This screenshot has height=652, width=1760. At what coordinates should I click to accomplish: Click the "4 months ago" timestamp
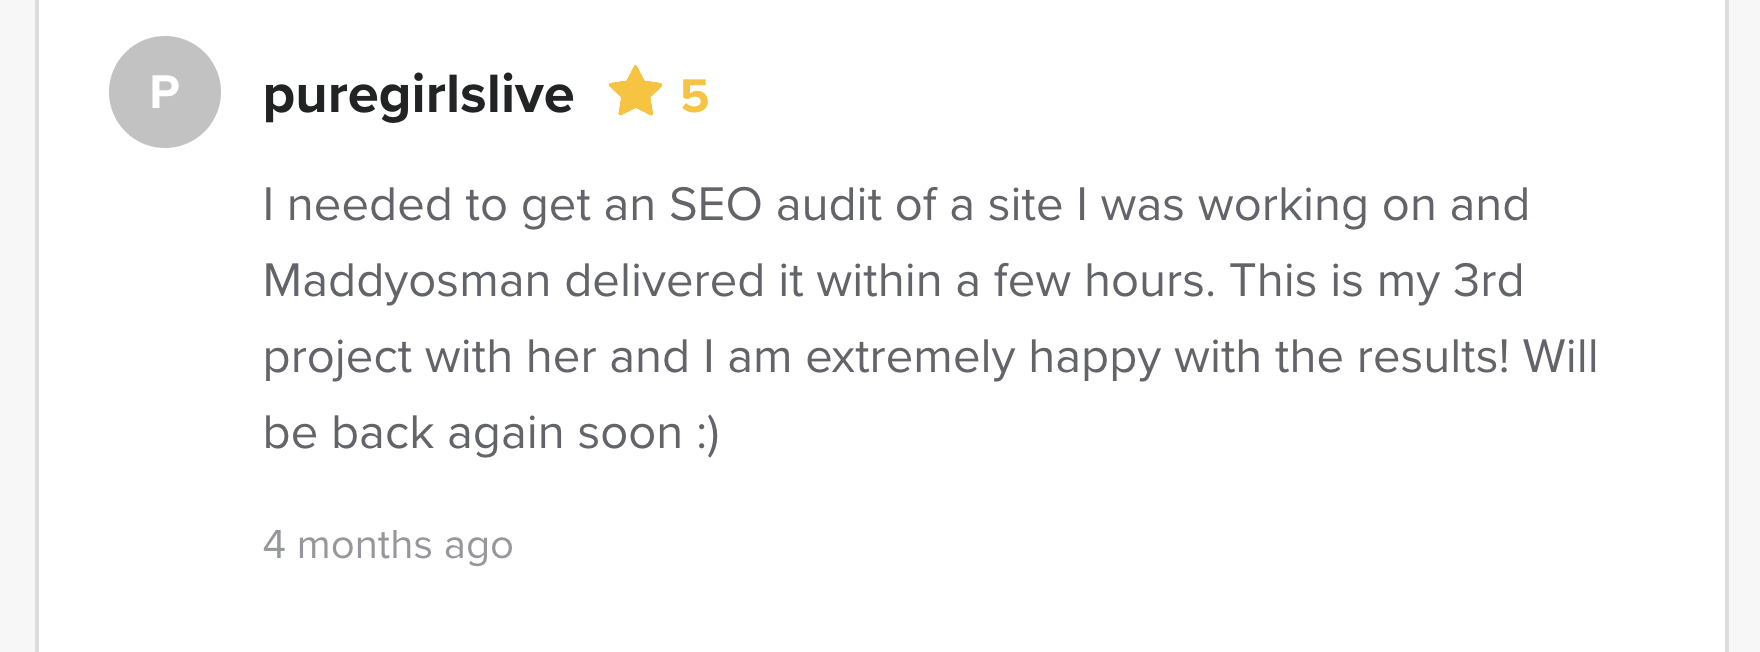tap(388, 545)
